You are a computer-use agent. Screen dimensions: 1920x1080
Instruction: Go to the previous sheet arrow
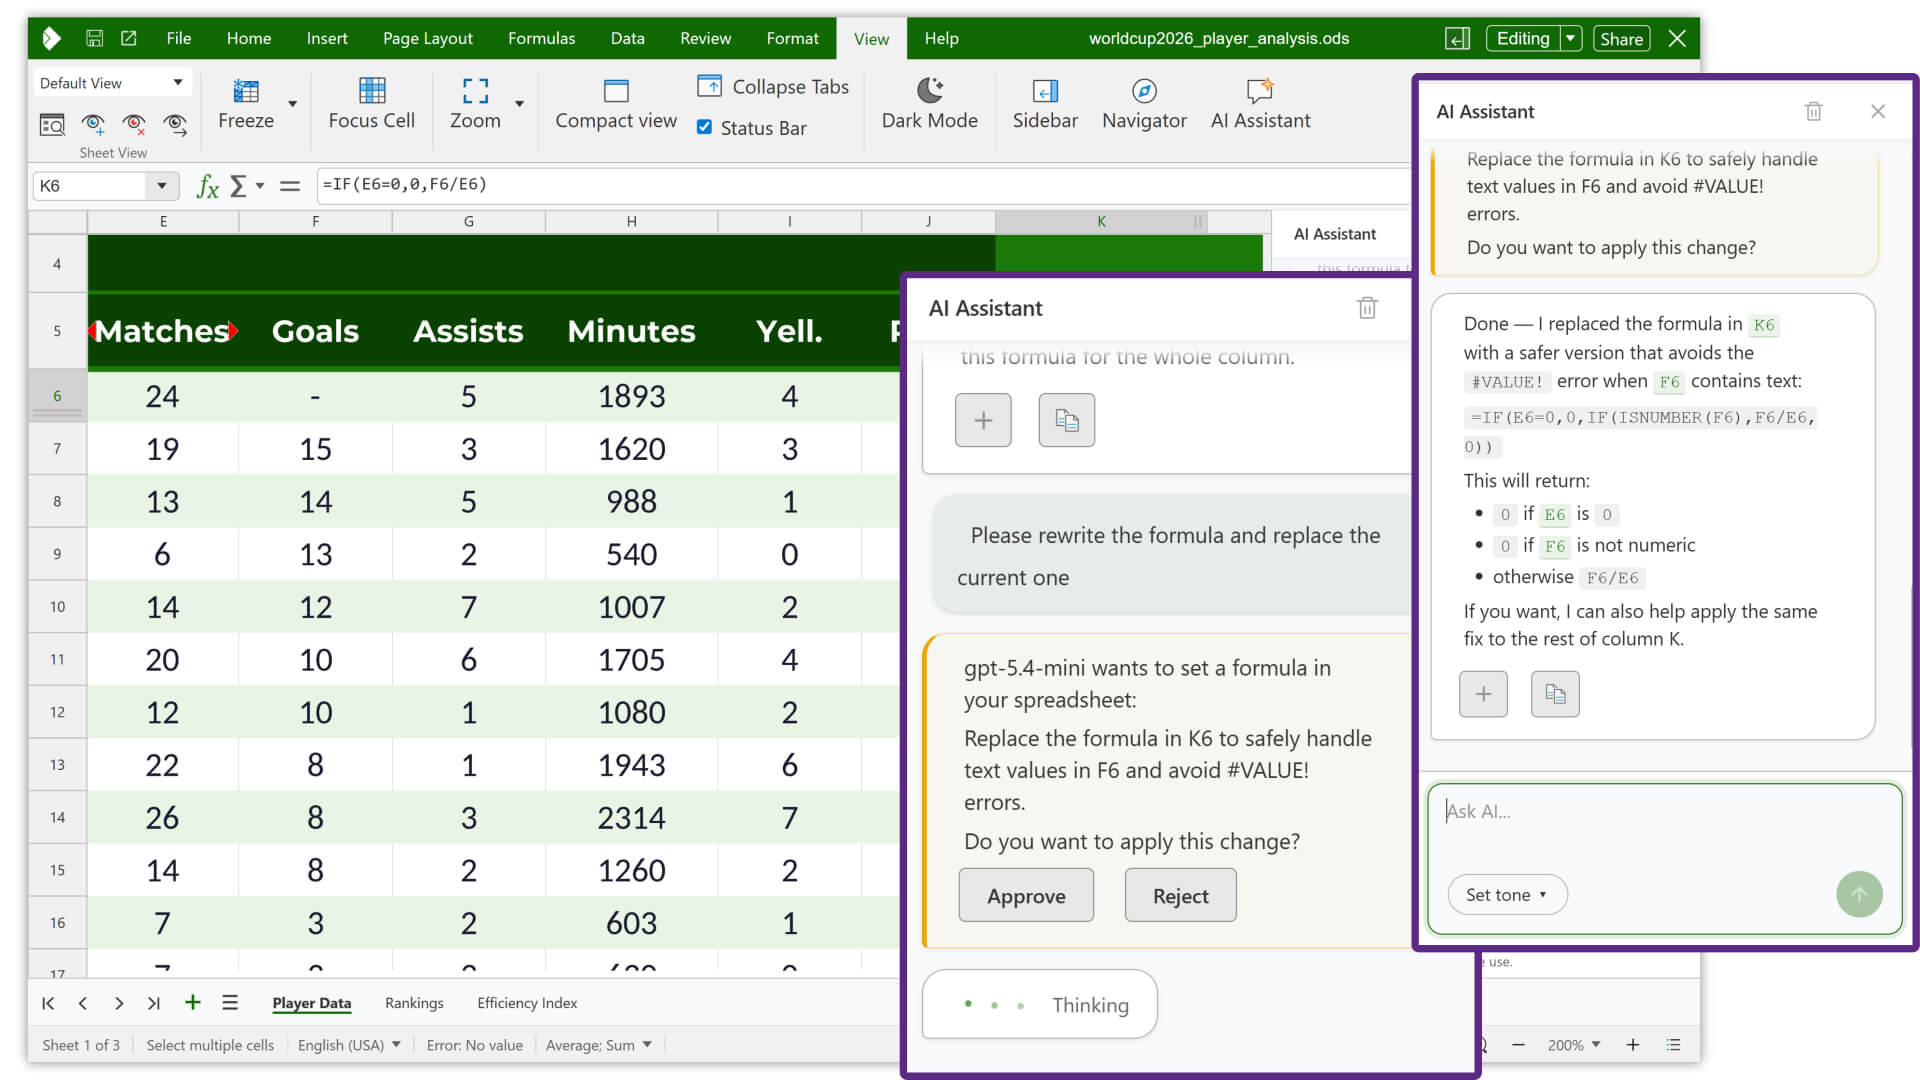click(x=83, y=1003)
